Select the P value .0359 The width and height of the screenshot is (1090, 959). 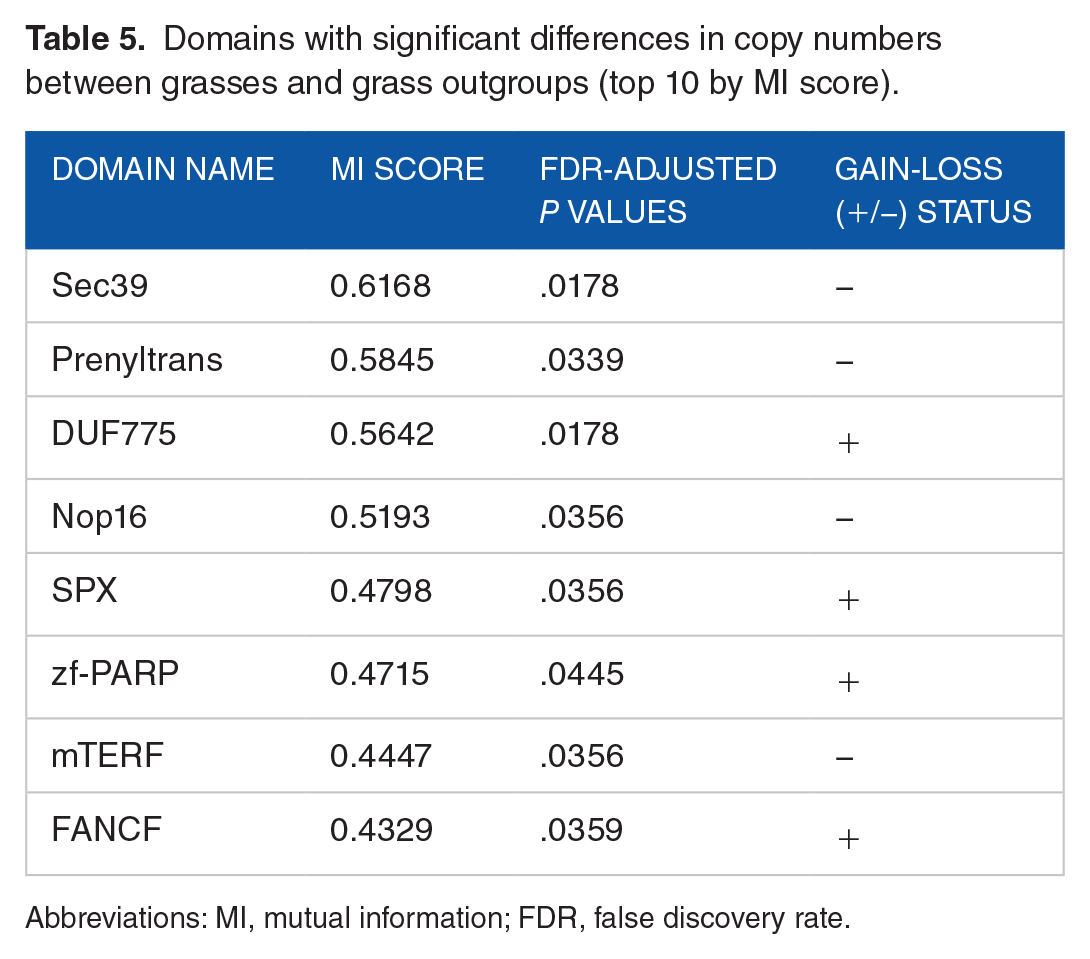582,830
